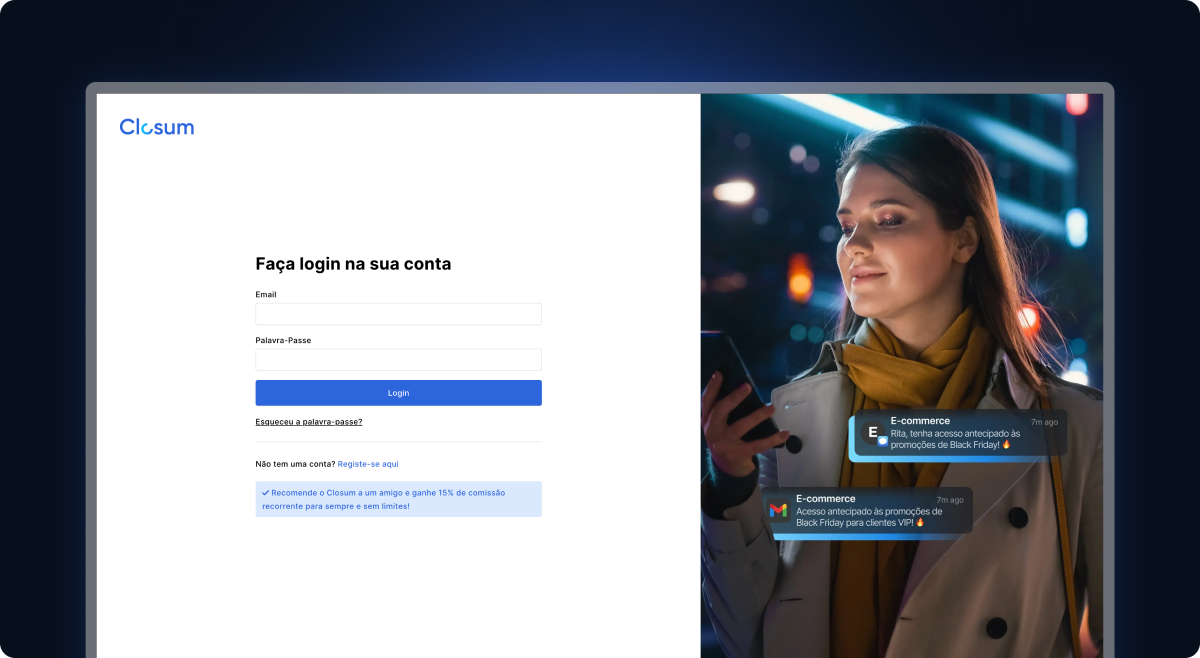Open the 'Esqueceu a palavra-passe?' link
The width and height of the screenshot is (1200, 658).
tap(309, 422)
